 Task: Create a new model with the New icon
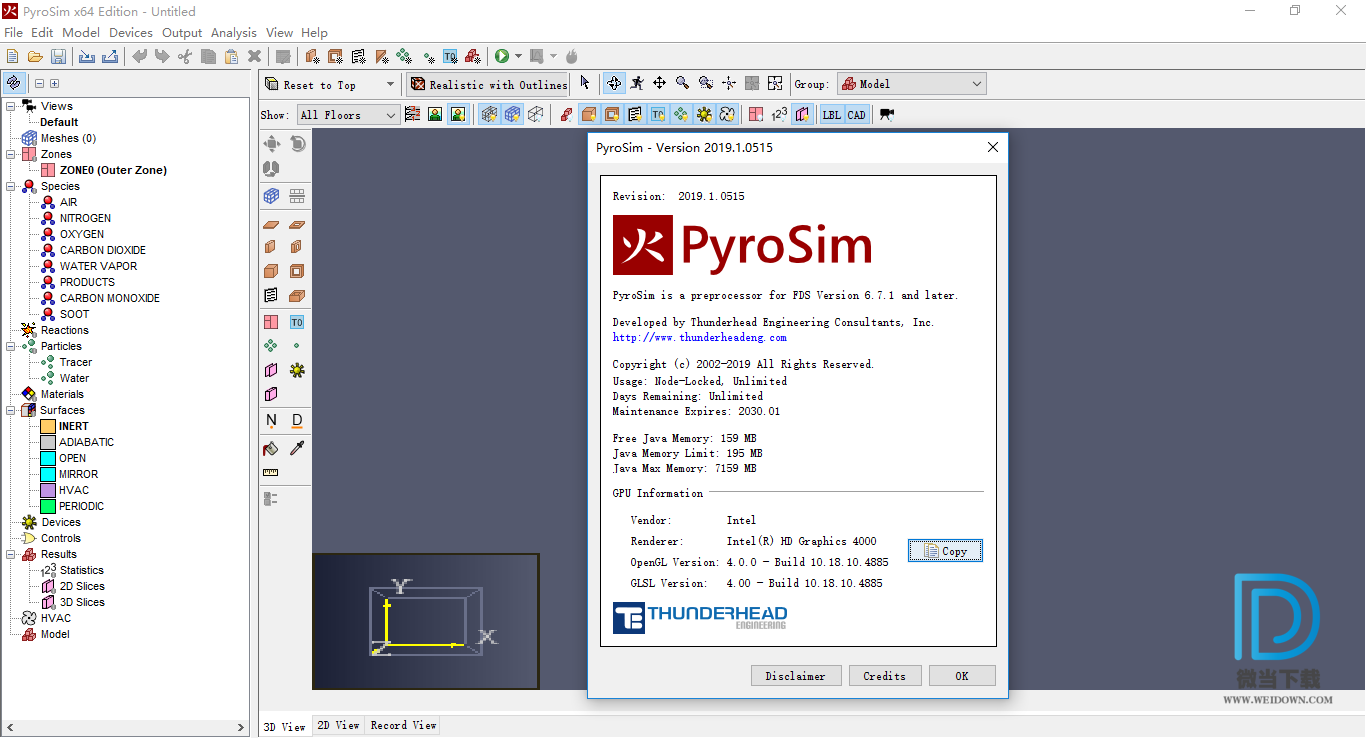click(12, 57)
